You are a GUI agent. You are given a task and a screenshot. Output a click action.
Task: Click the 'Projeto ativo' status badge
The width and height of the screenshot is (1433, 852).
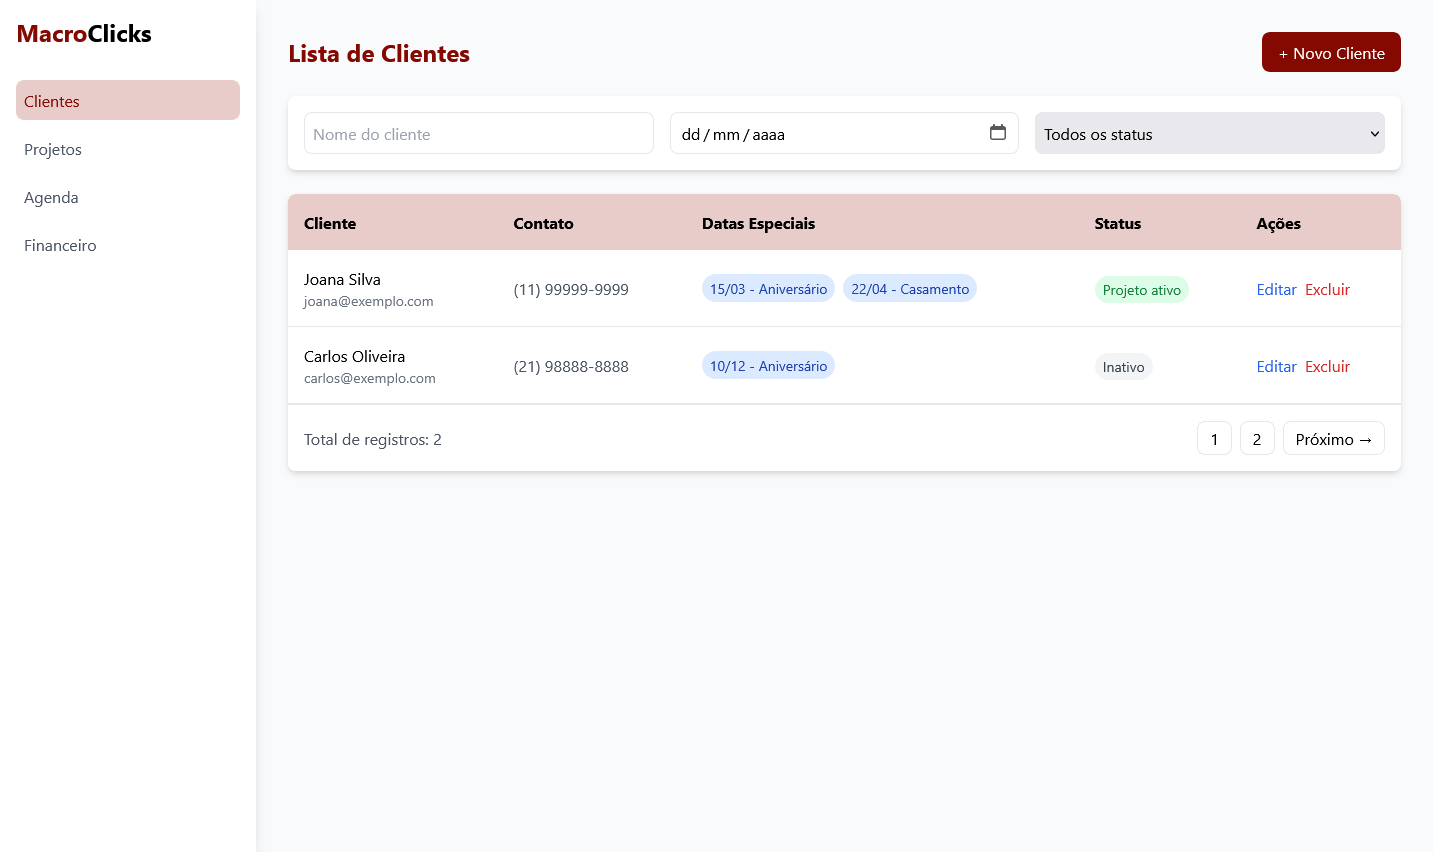click(x=1141, y=289)
